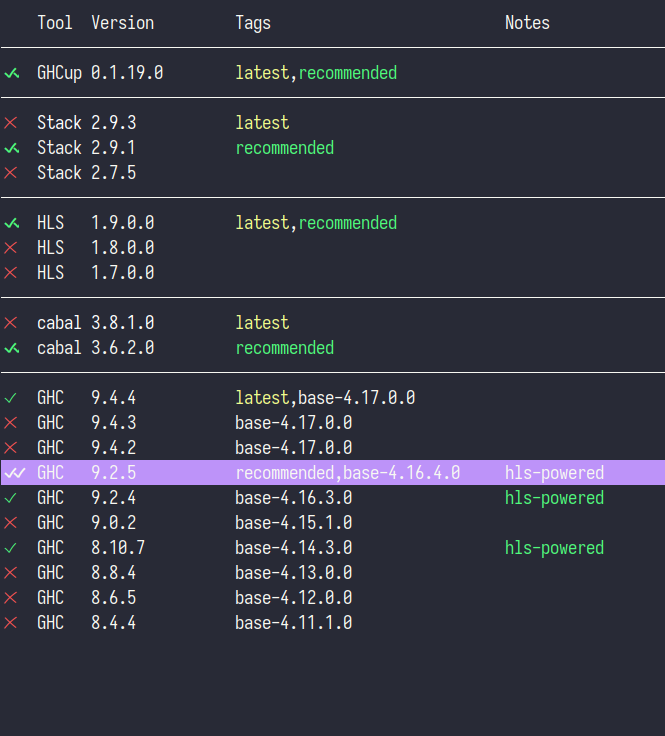Click the 'latest' tag on cabal 3.8.1.0
This screenshot has height=736, width=665.
coord(262,322)
